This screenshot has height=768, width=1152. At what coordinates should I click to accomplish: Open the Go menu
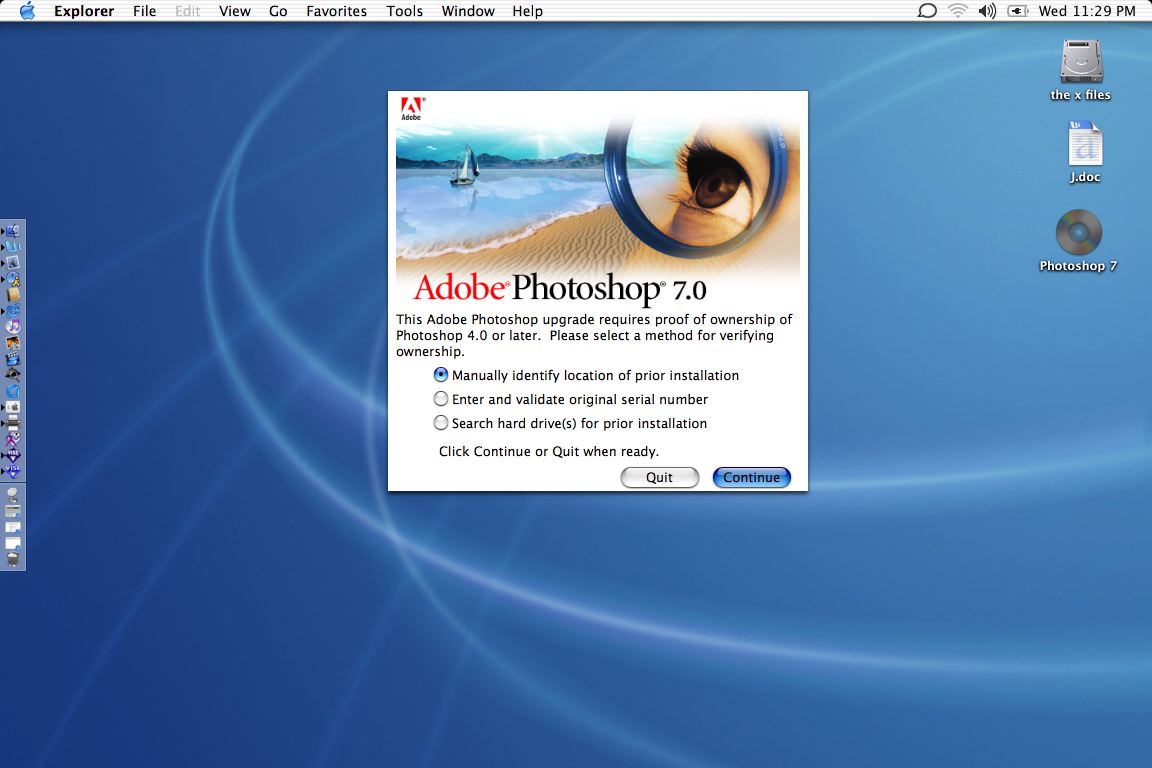click(278, 11)
